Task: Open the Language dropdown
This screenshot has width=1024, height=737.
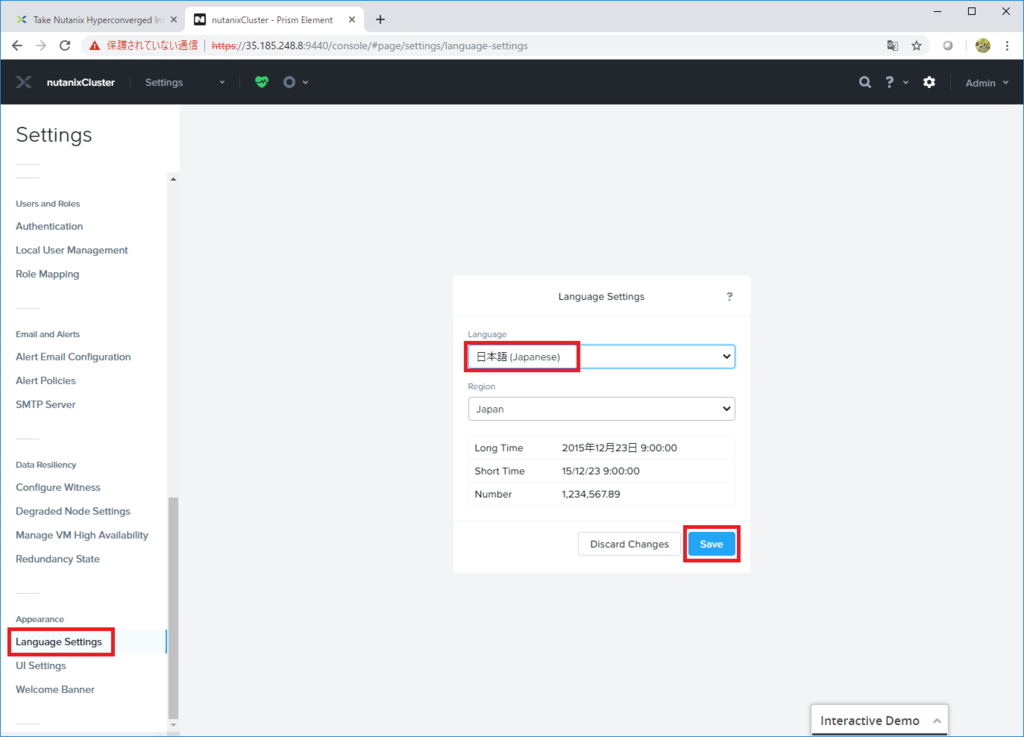Action: click(x=601, y=356)
